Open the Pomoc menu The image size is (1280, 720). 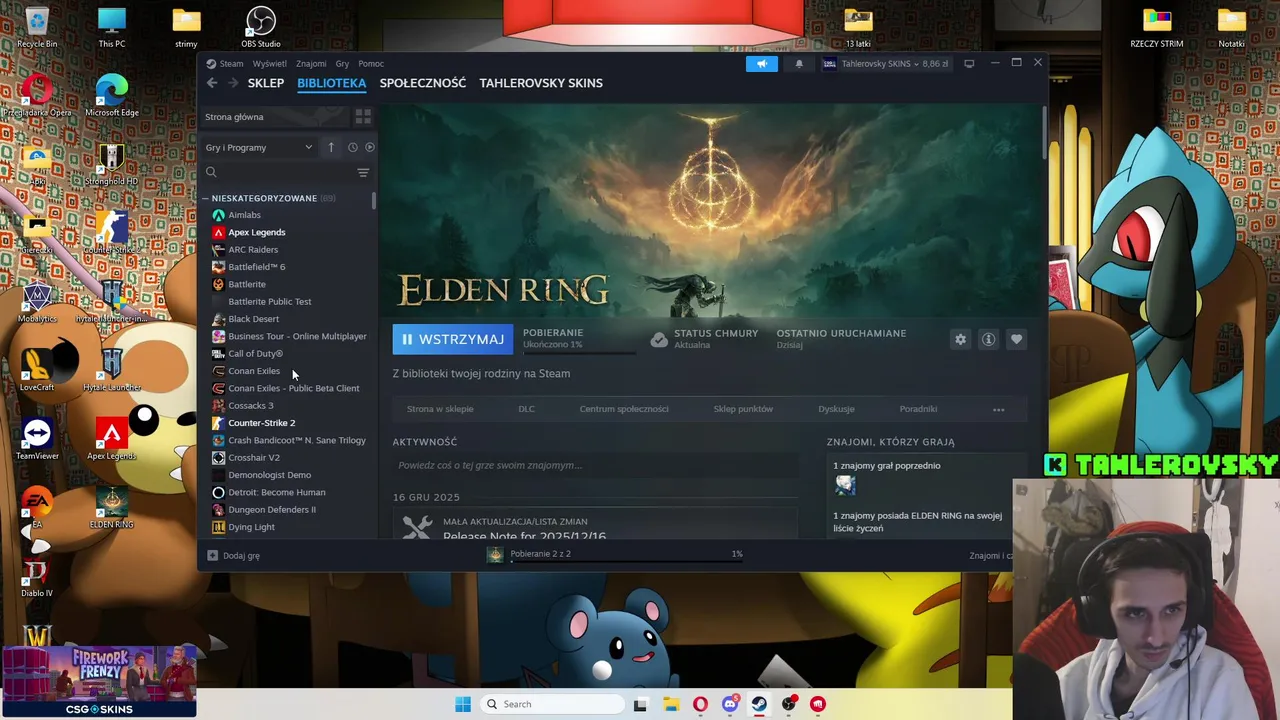(x=371, y=63)
